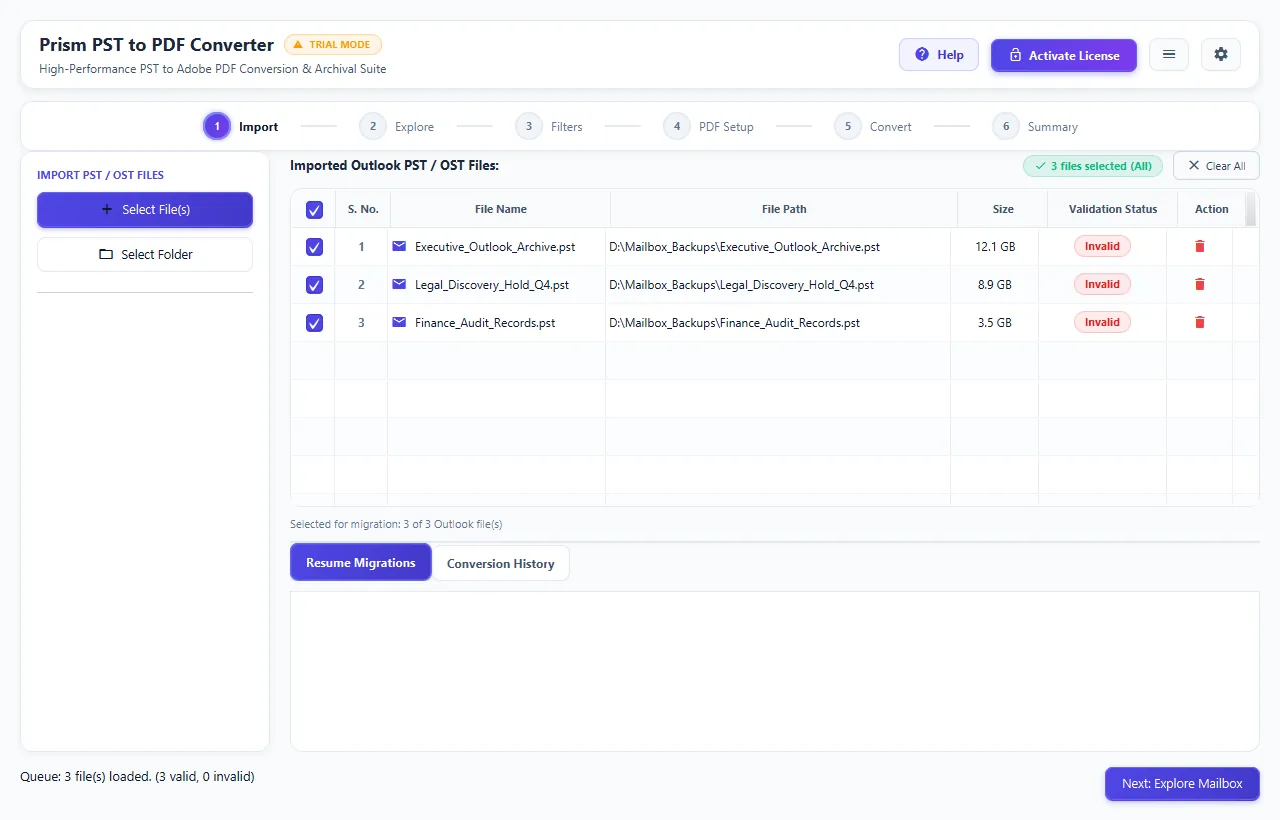
Task: Open the hamburger menu icon
Action: pos(1169,55)
